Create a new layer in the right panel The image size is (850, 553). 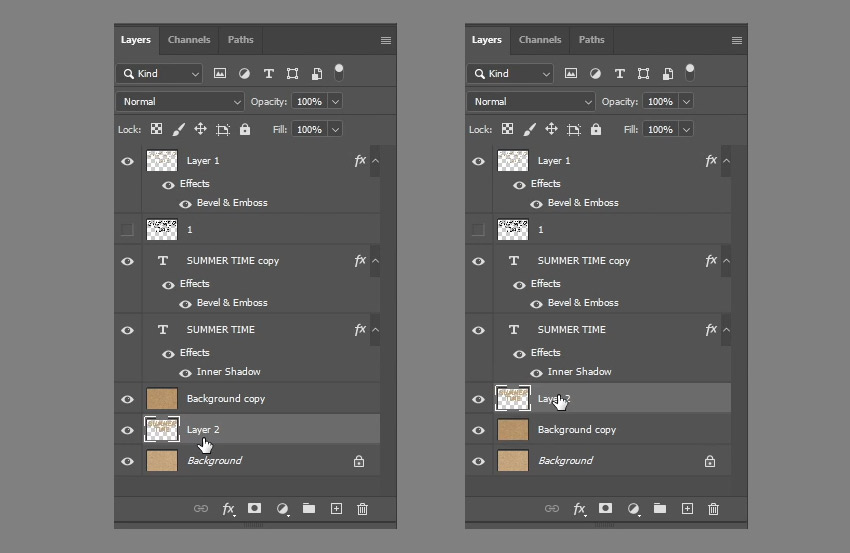pyautogui.click(x=687, y=509)
